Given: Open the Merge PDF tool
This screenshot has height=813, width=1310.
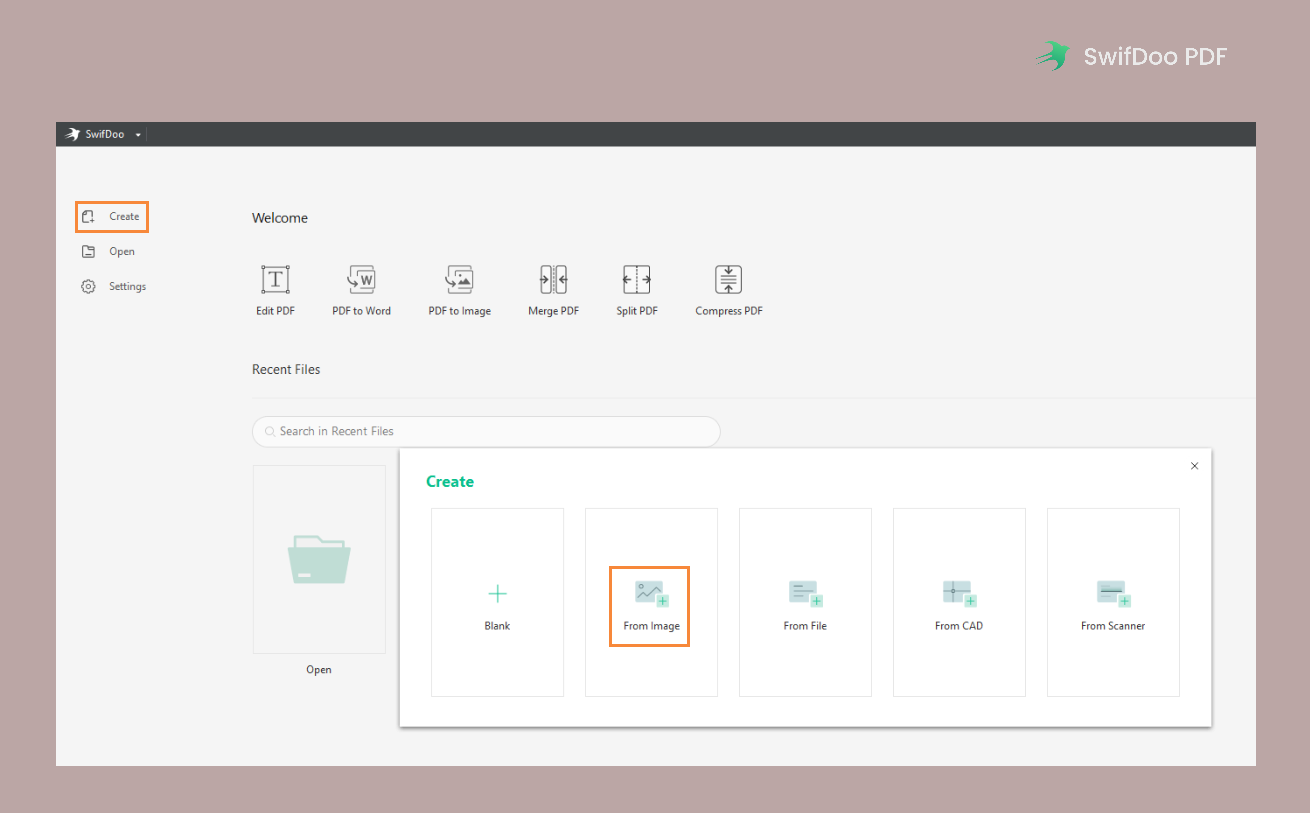Looking at the screenshot, I should [553, 290].
